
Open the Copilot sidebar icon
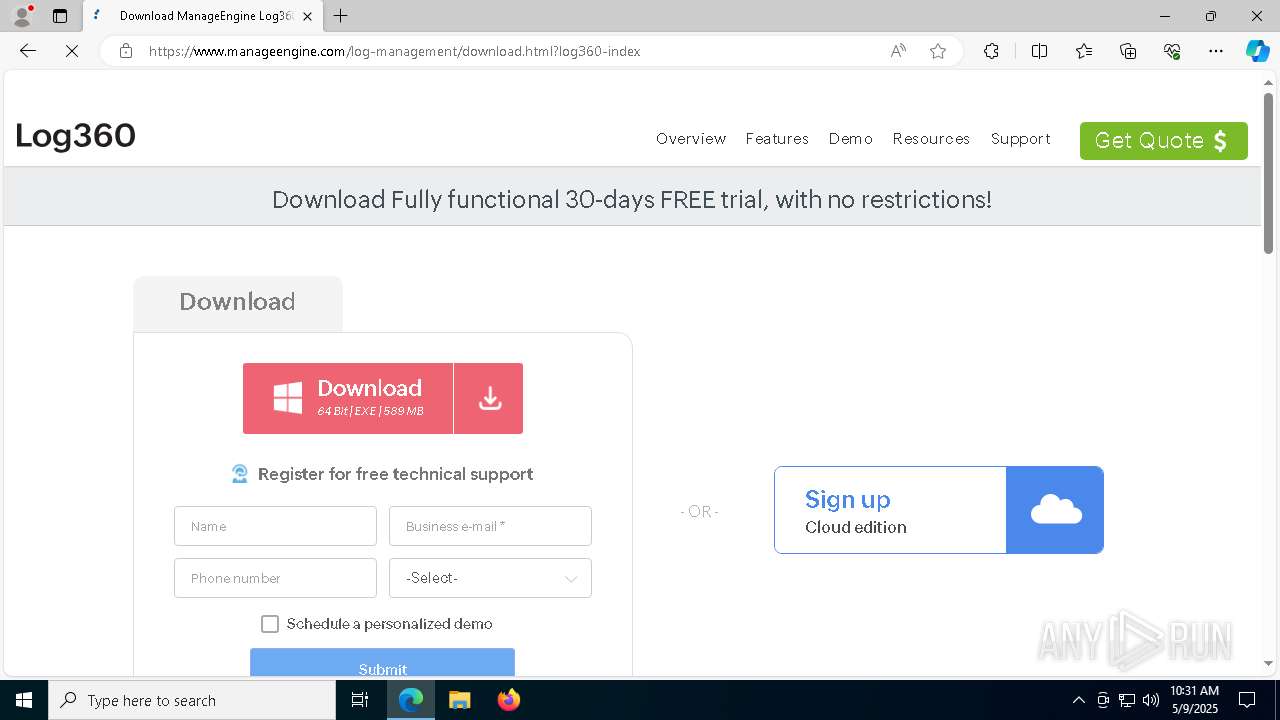tap(1257, 51)
